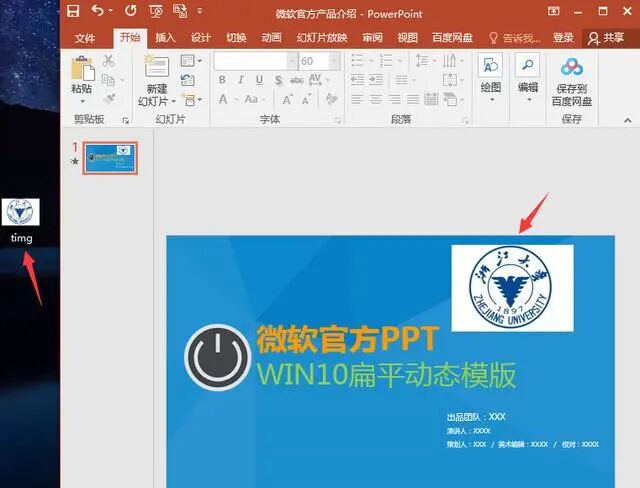640x488 pixels.
Task: Click the text direction icon
Action: [450, 61]
